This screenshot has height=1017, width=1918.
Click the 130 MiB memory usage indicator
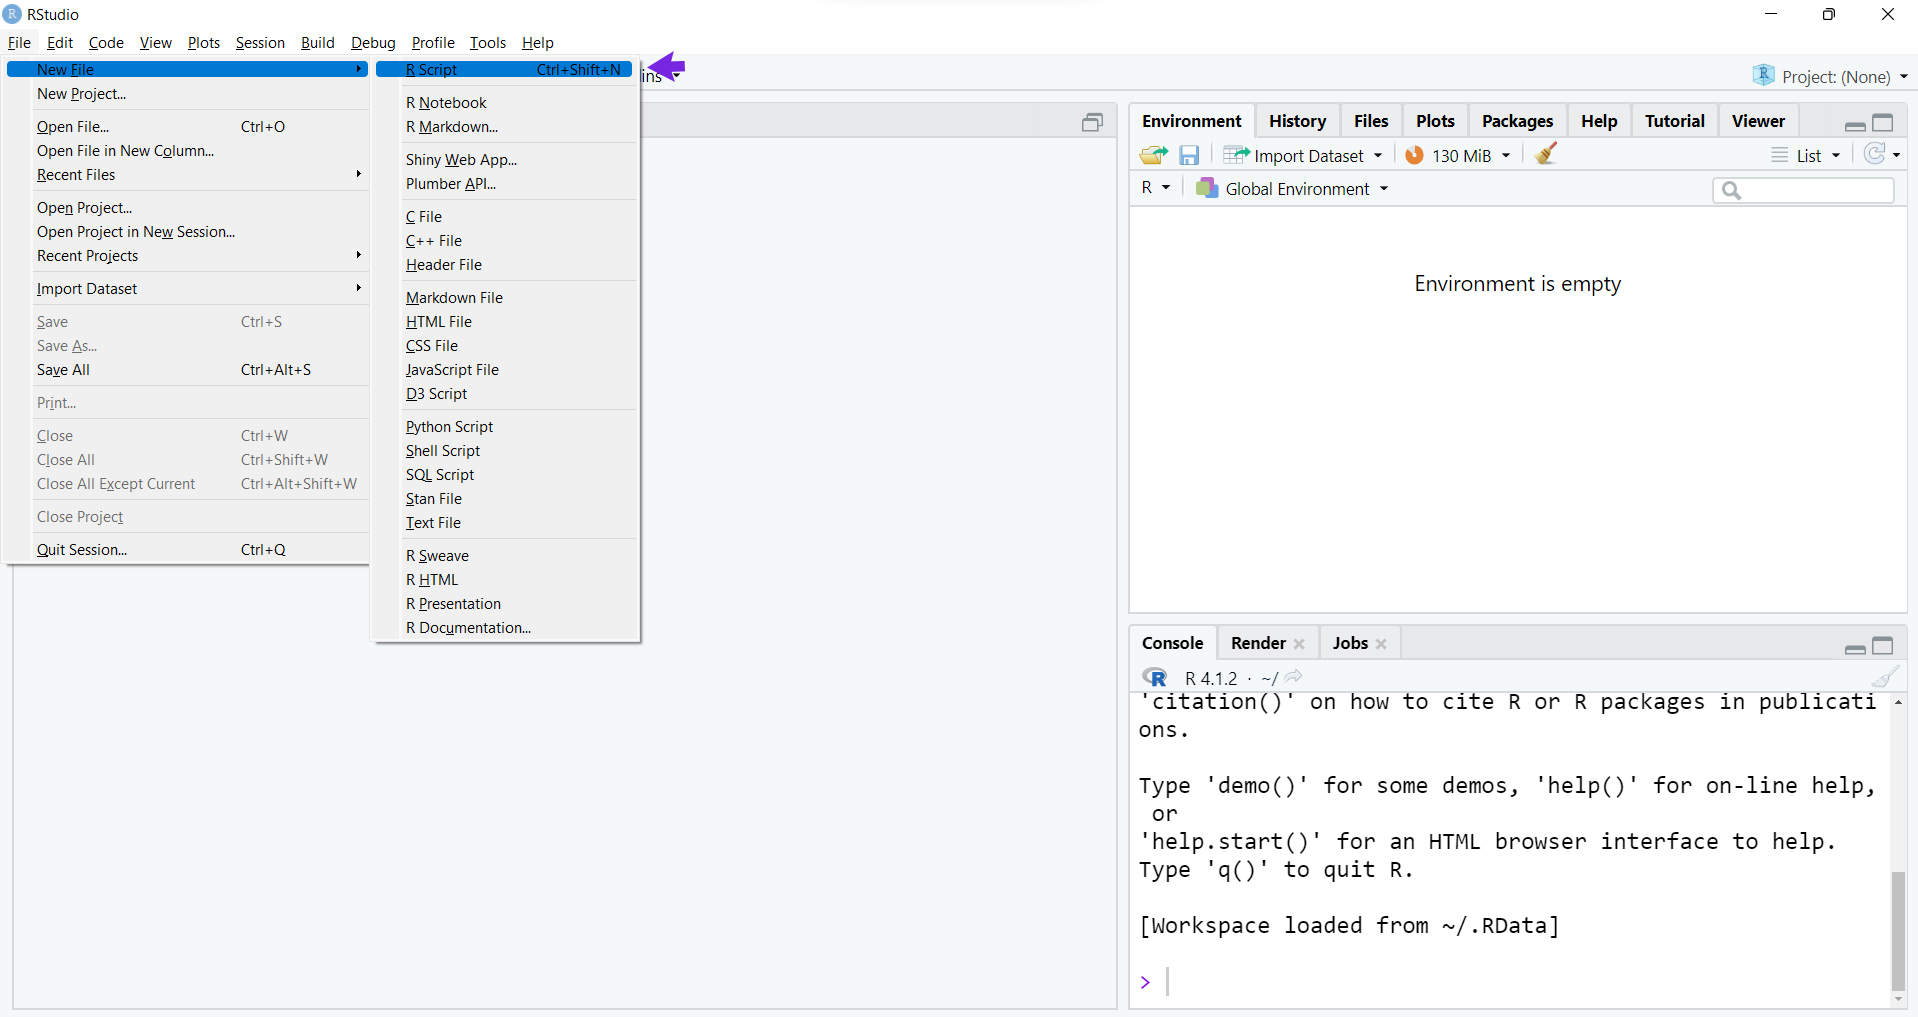1456,155
